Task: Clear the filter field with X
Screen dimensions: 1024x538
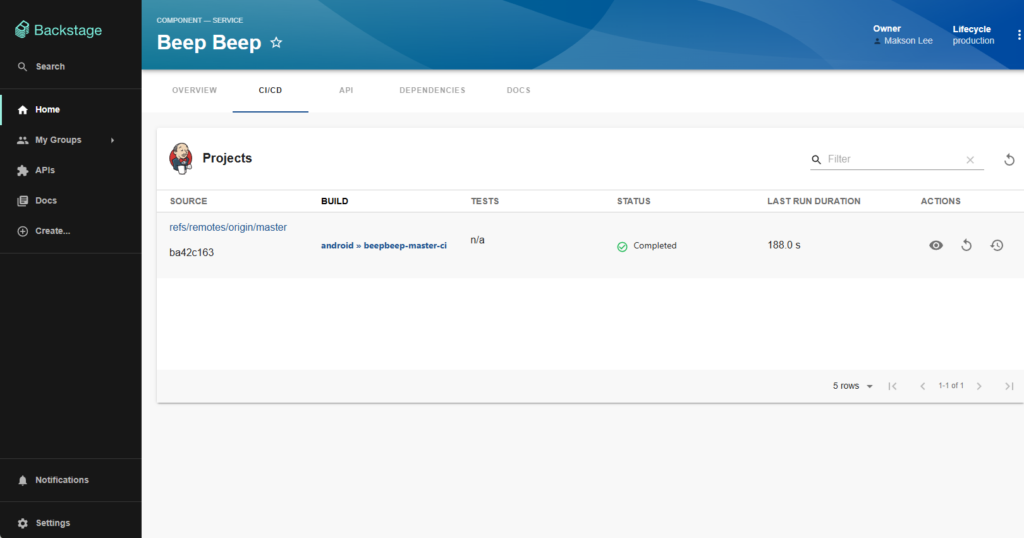Action: pyautogui.click(x=970, y=160)
